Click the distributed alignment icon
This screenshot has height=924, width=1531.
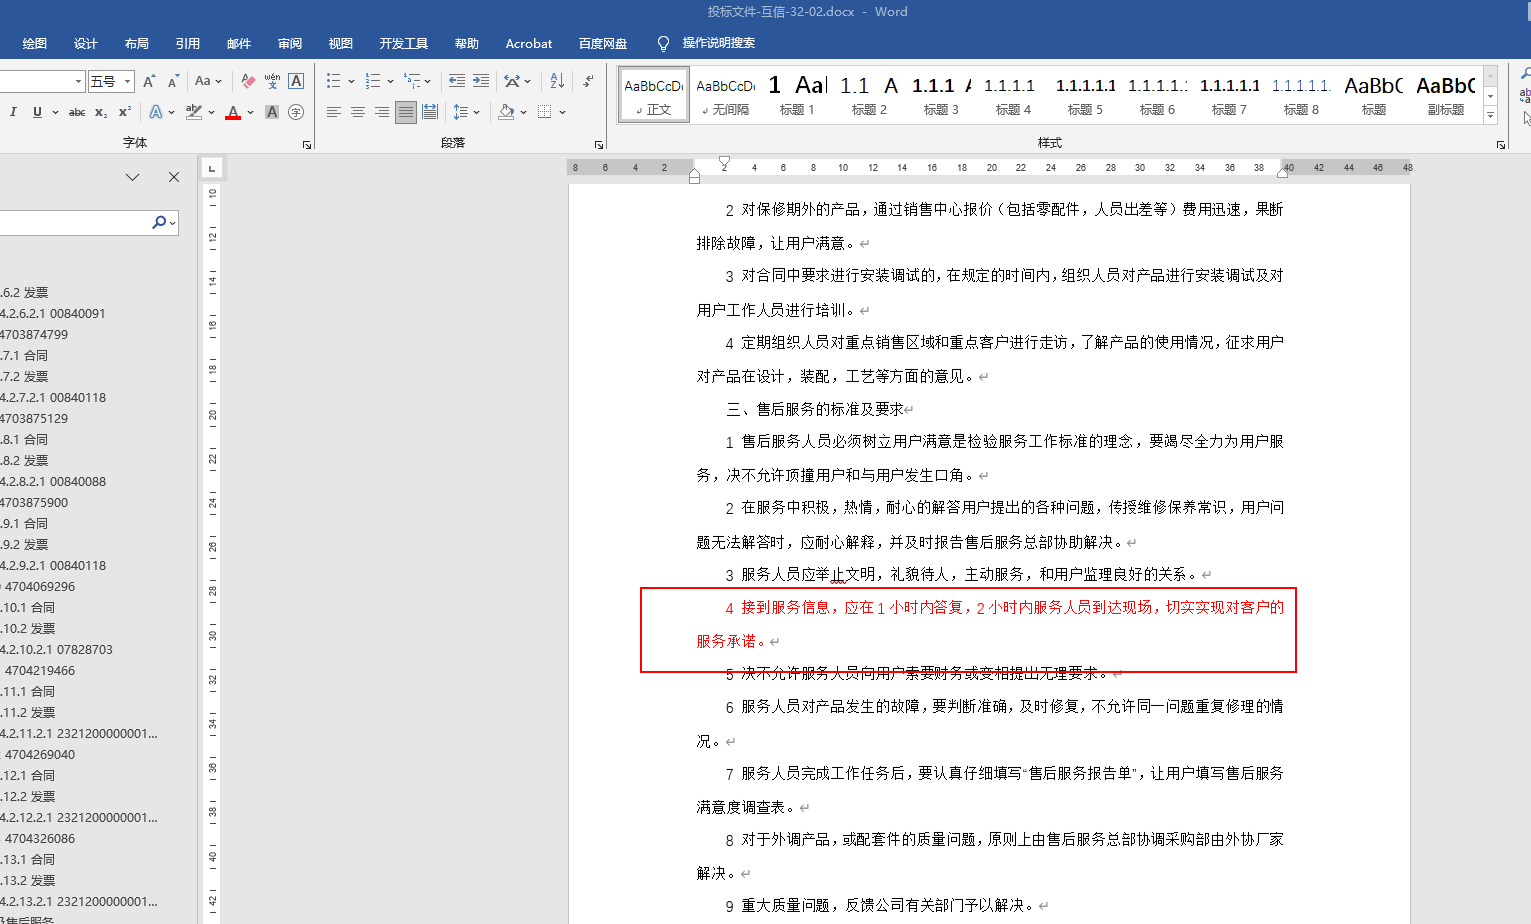(429, 112)
